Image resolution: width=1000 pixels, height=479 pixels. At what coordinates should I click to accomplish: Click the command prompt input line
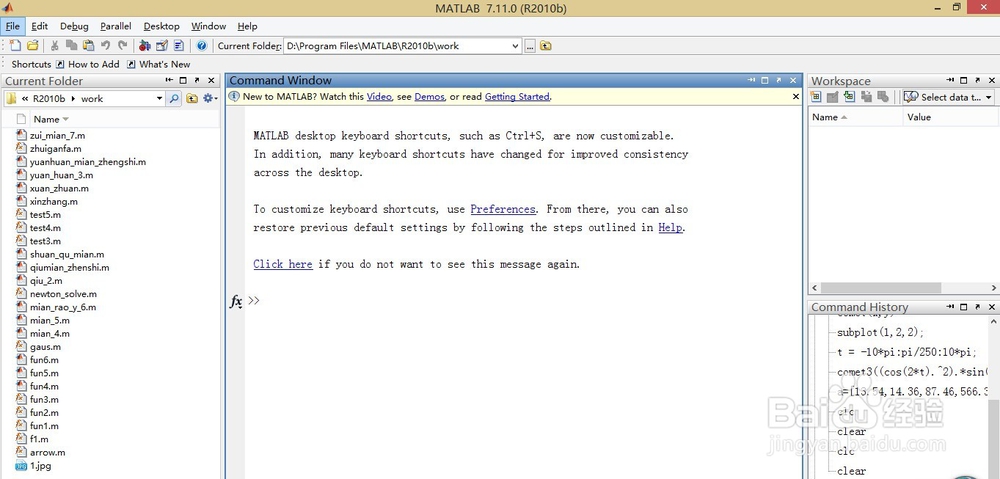coord(523,301)
